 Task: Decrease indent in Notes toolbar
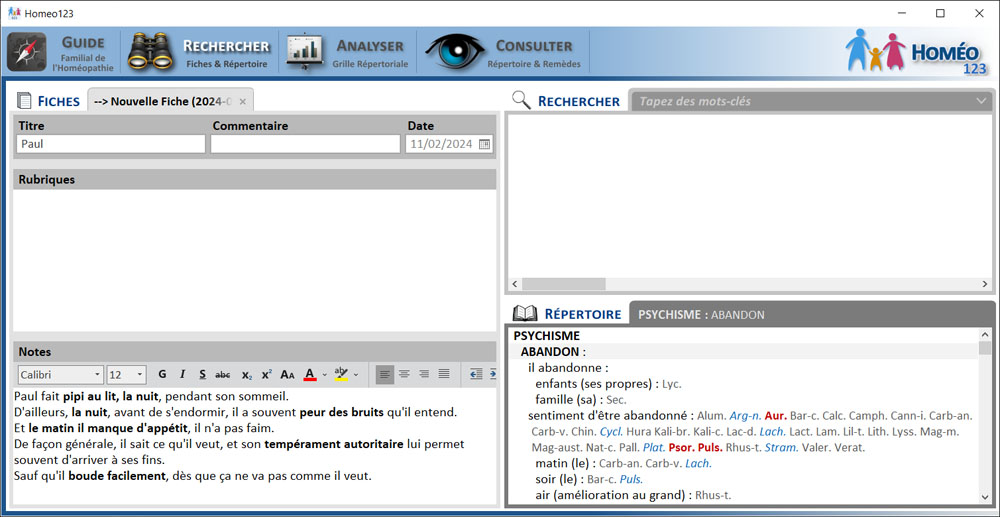tap(476, 374)
